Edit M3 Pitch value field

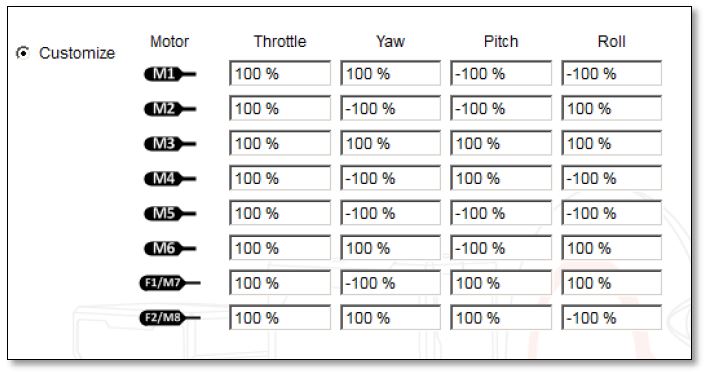[501, 143]
